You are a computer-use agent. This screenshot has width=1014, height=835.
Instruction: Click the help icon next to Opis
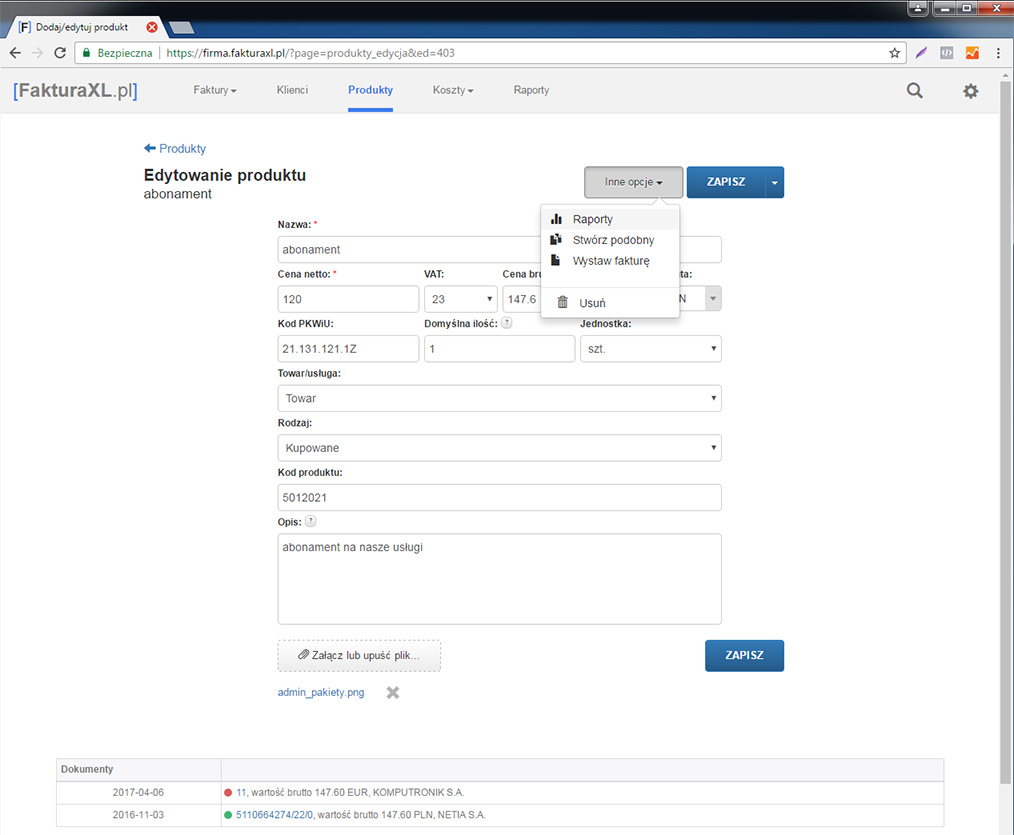tap(310, 522)
